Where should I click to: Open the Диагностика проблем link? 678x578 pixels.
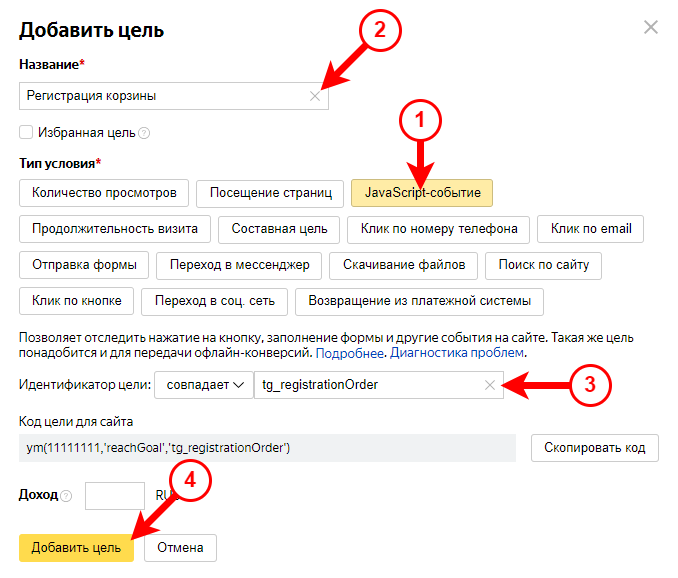pos(456,354)
